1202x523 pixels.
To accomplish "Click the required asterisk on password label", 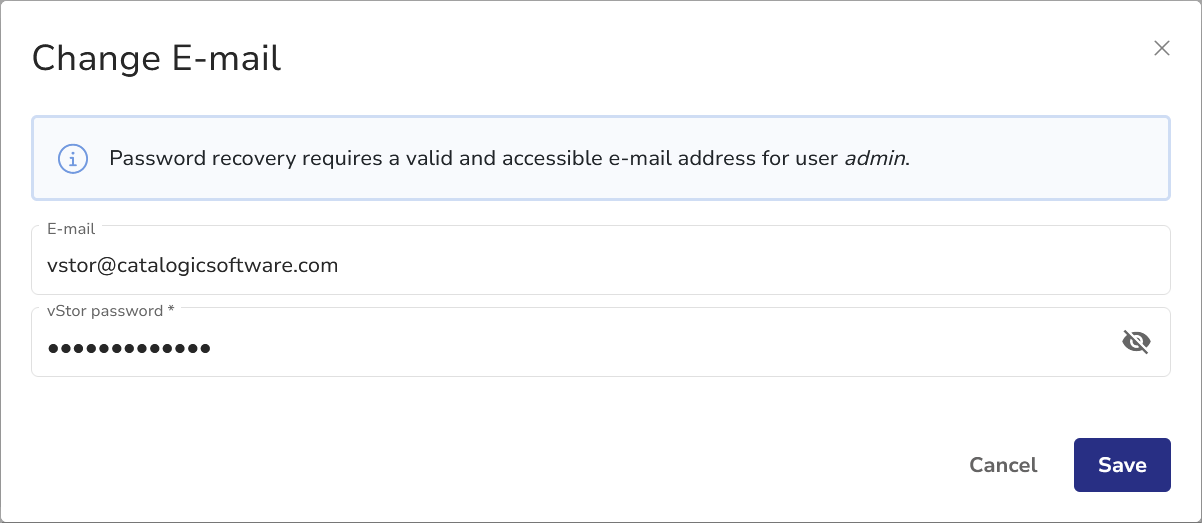I will [171, 311].
